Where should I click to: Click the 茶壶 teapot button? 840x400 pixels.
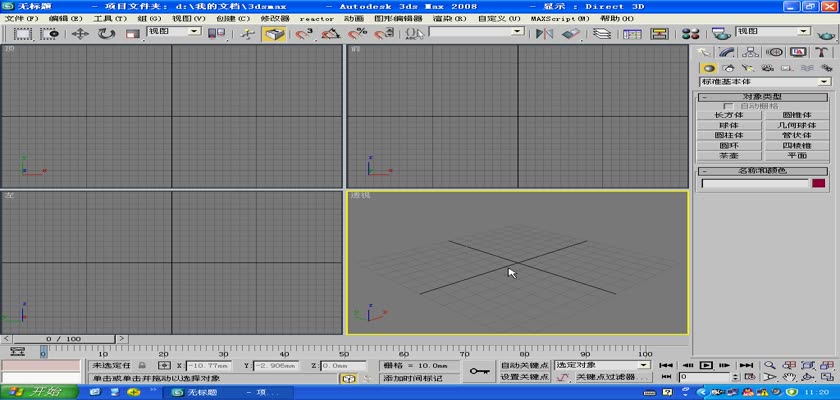(729, 156)
